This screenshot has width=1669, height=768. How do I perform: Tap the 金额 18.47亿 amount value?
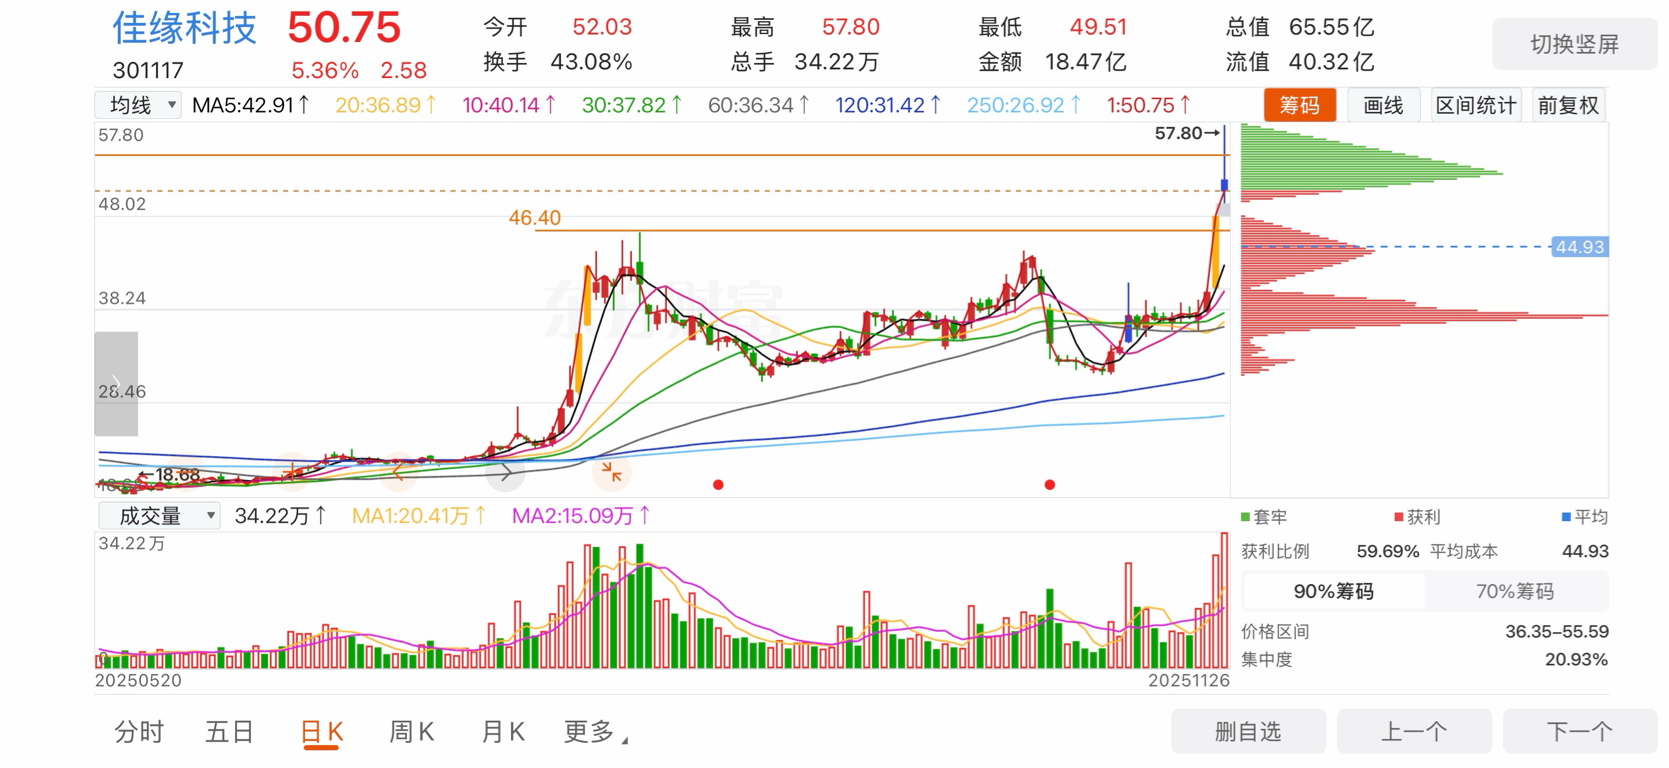tap(1086, 62)
